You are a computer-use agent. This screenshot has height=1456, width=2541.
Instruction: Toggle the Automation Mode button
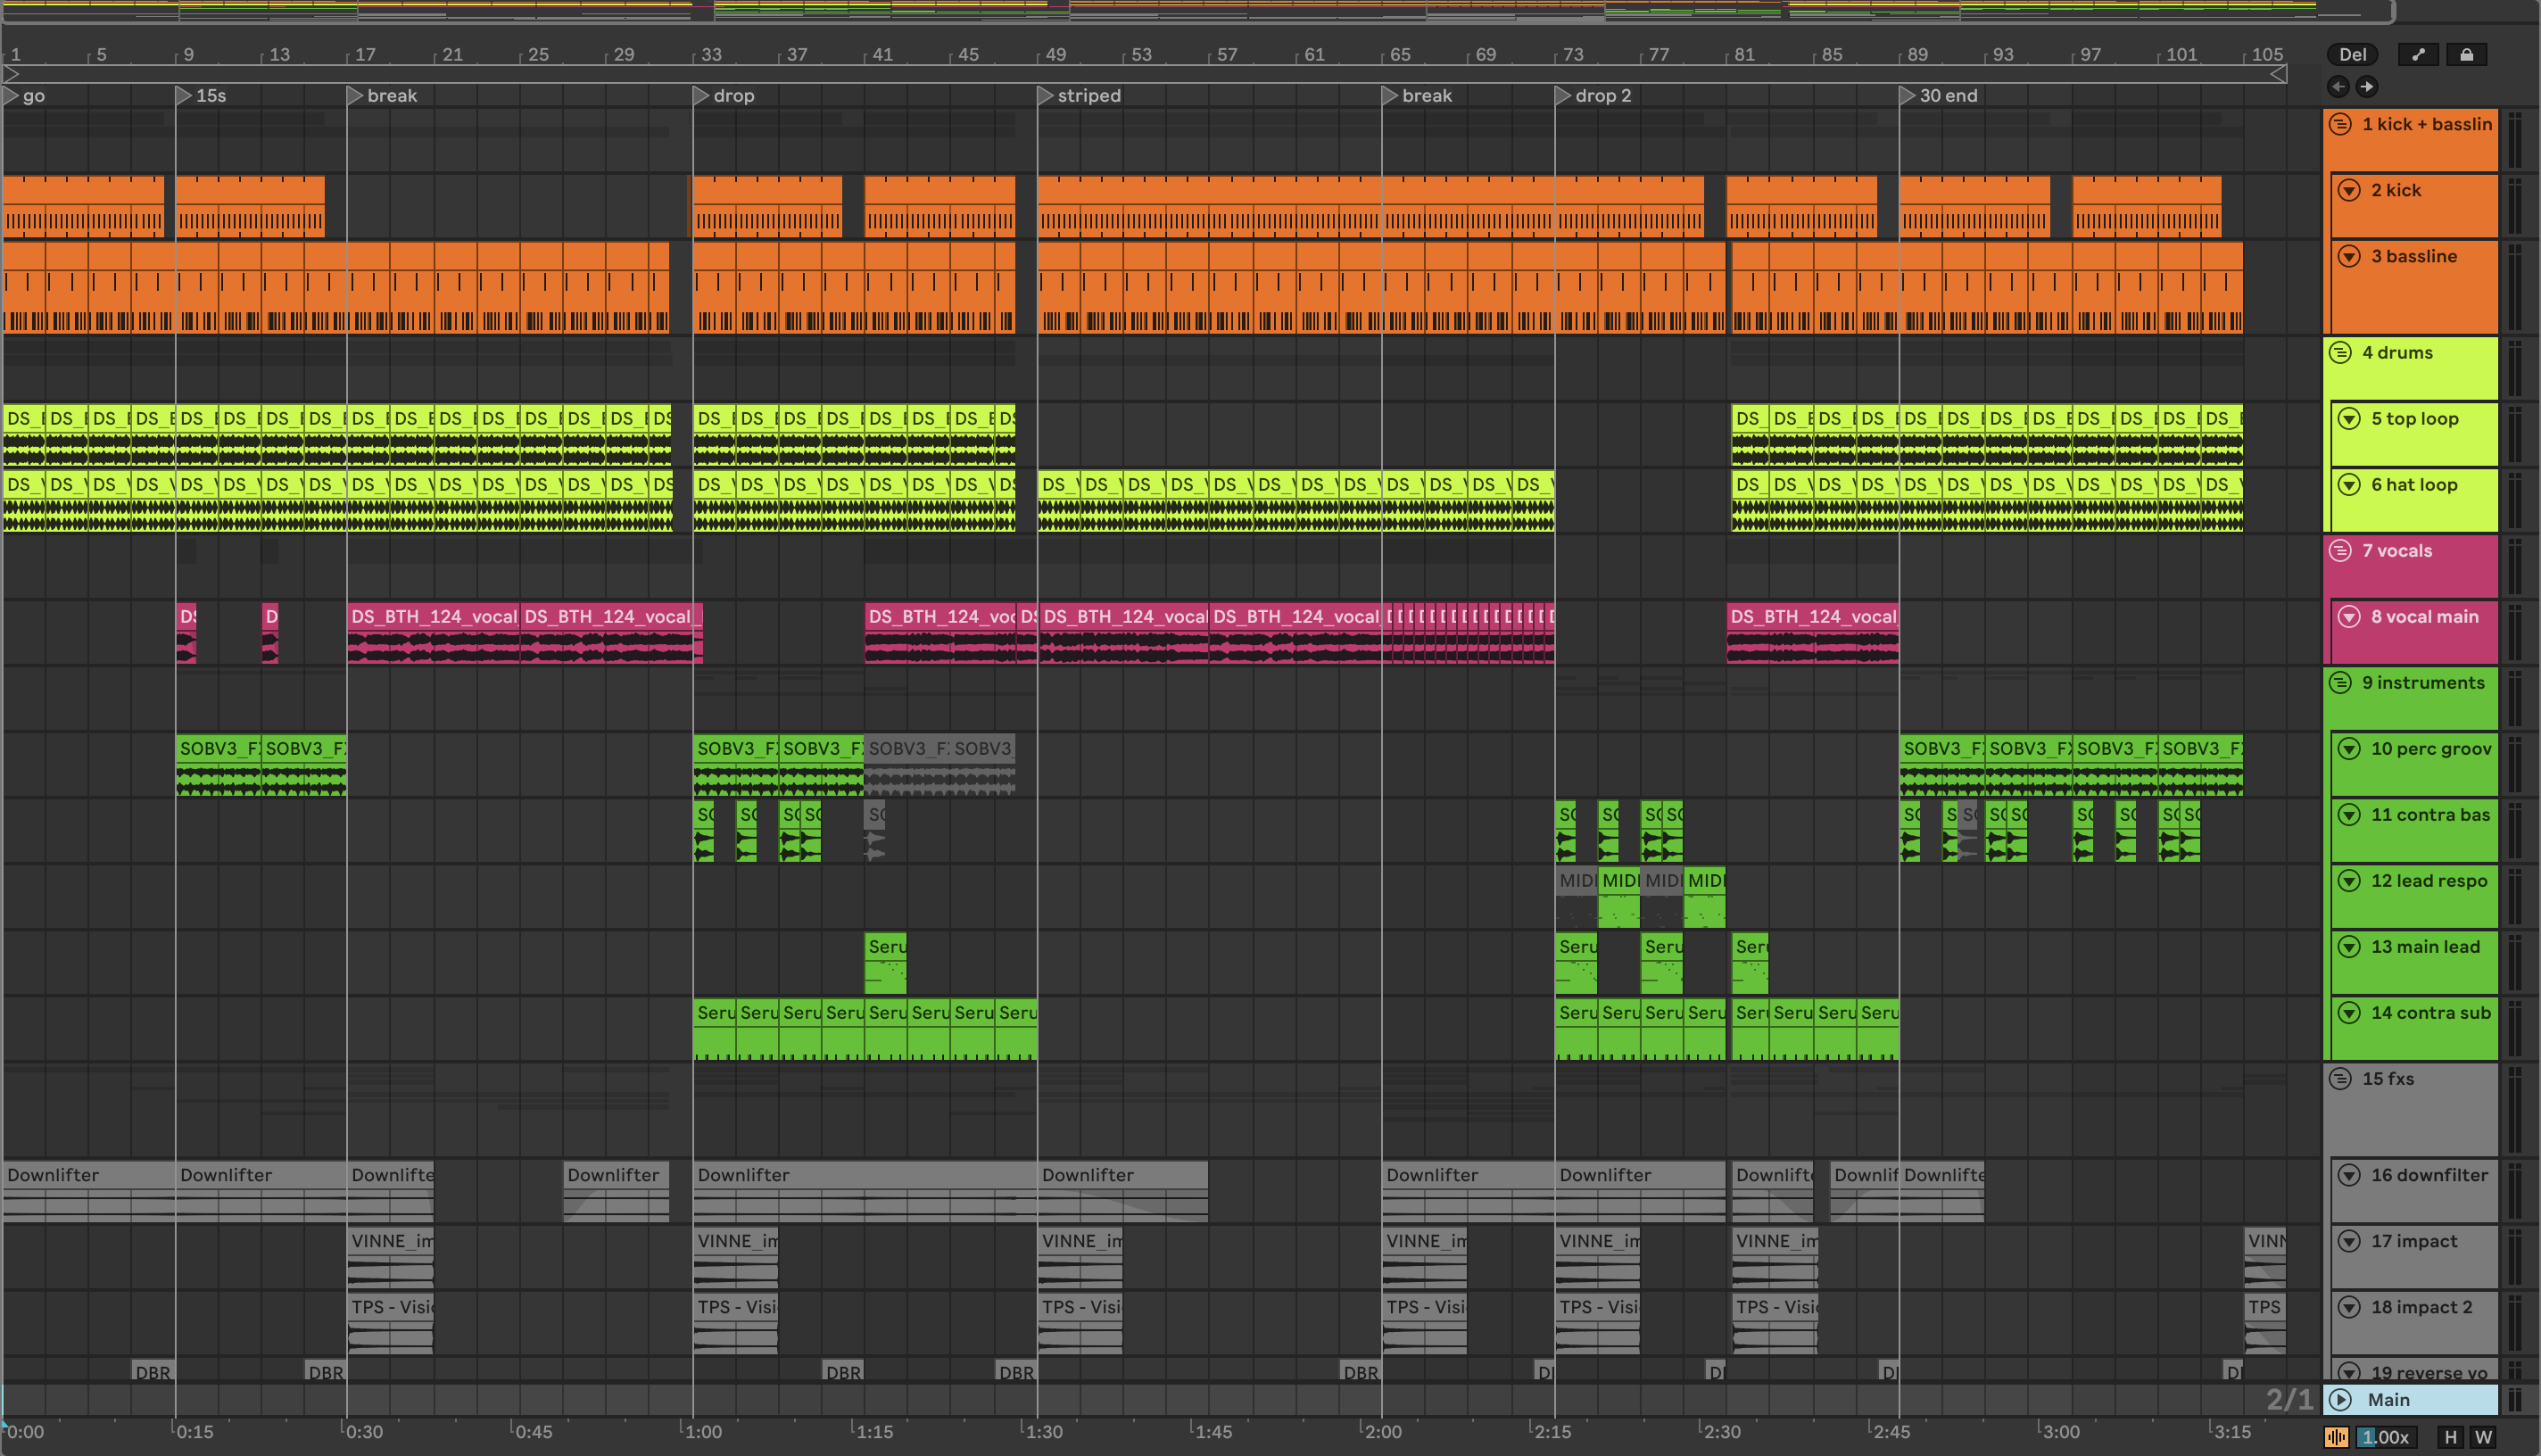(2418, 55)
